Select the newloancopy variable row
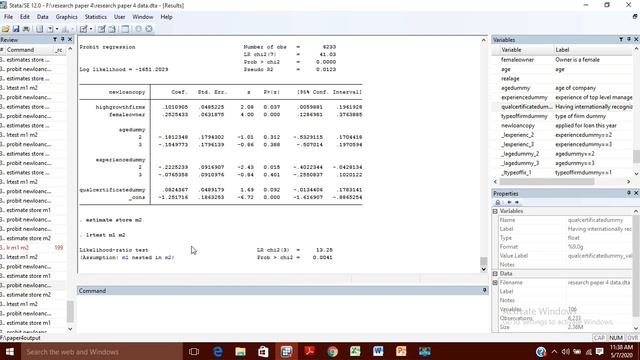Image resolution: width=640 pixels, height=360 pixels. [x=562, y=125]
